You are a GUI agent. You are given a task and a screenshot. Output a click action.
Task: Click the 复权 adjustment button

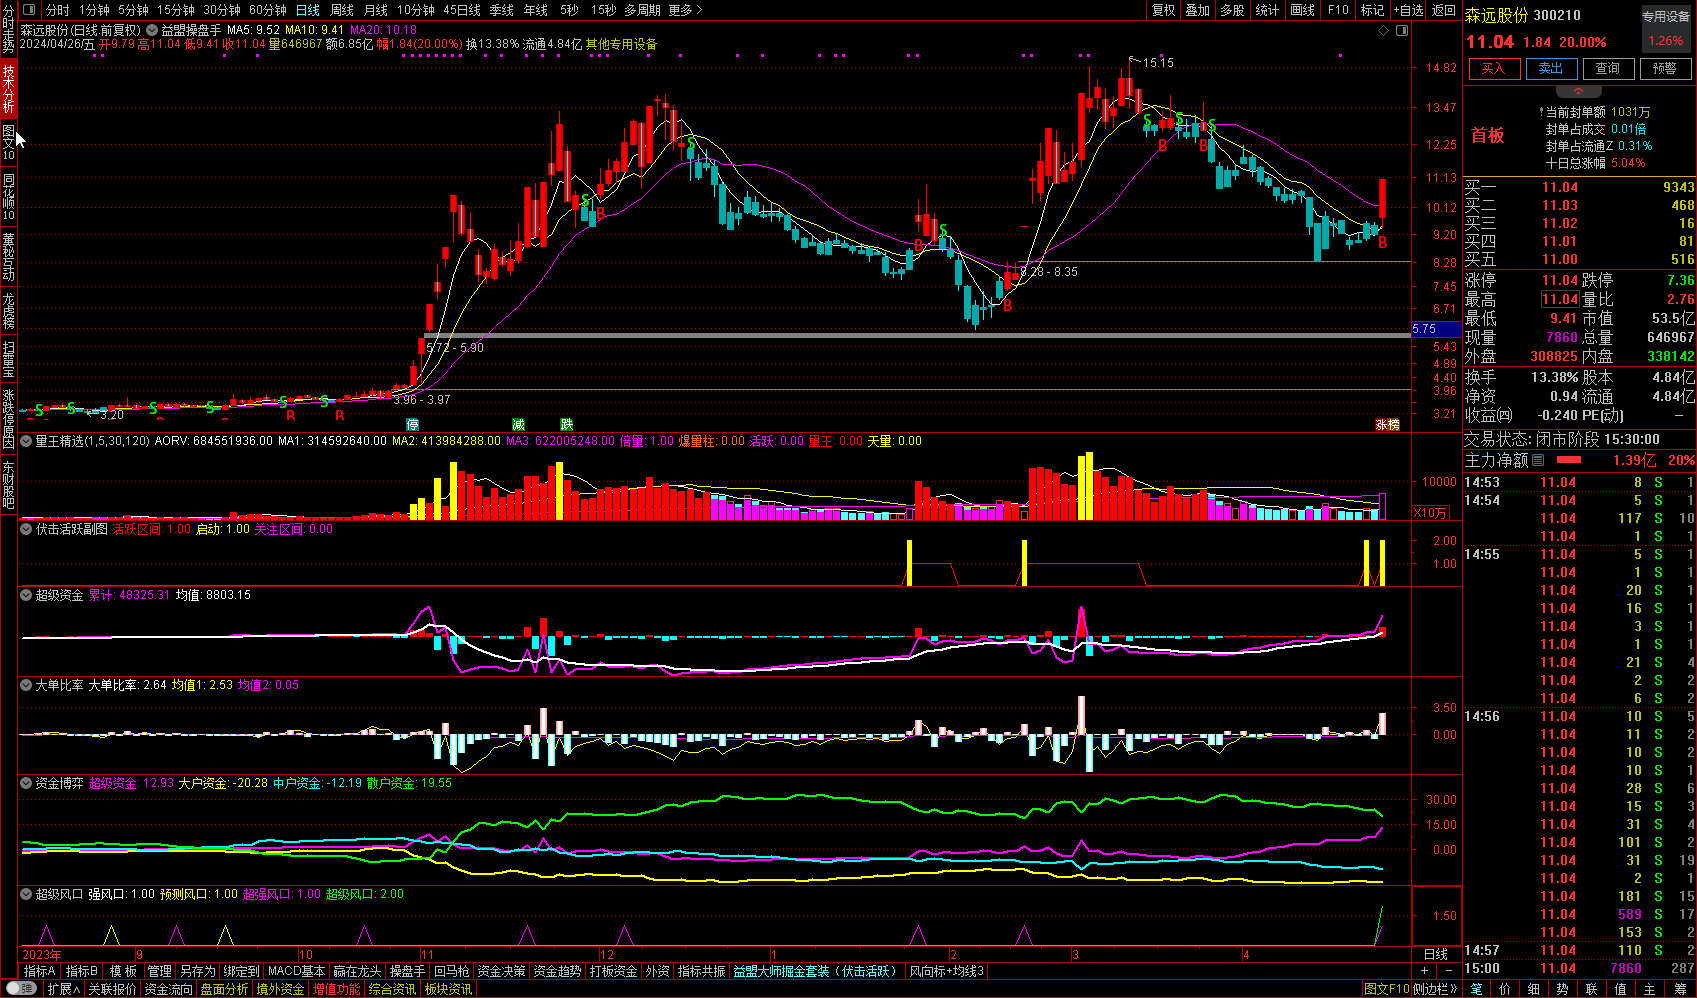pyautogui.click(x=1164, y=10)
